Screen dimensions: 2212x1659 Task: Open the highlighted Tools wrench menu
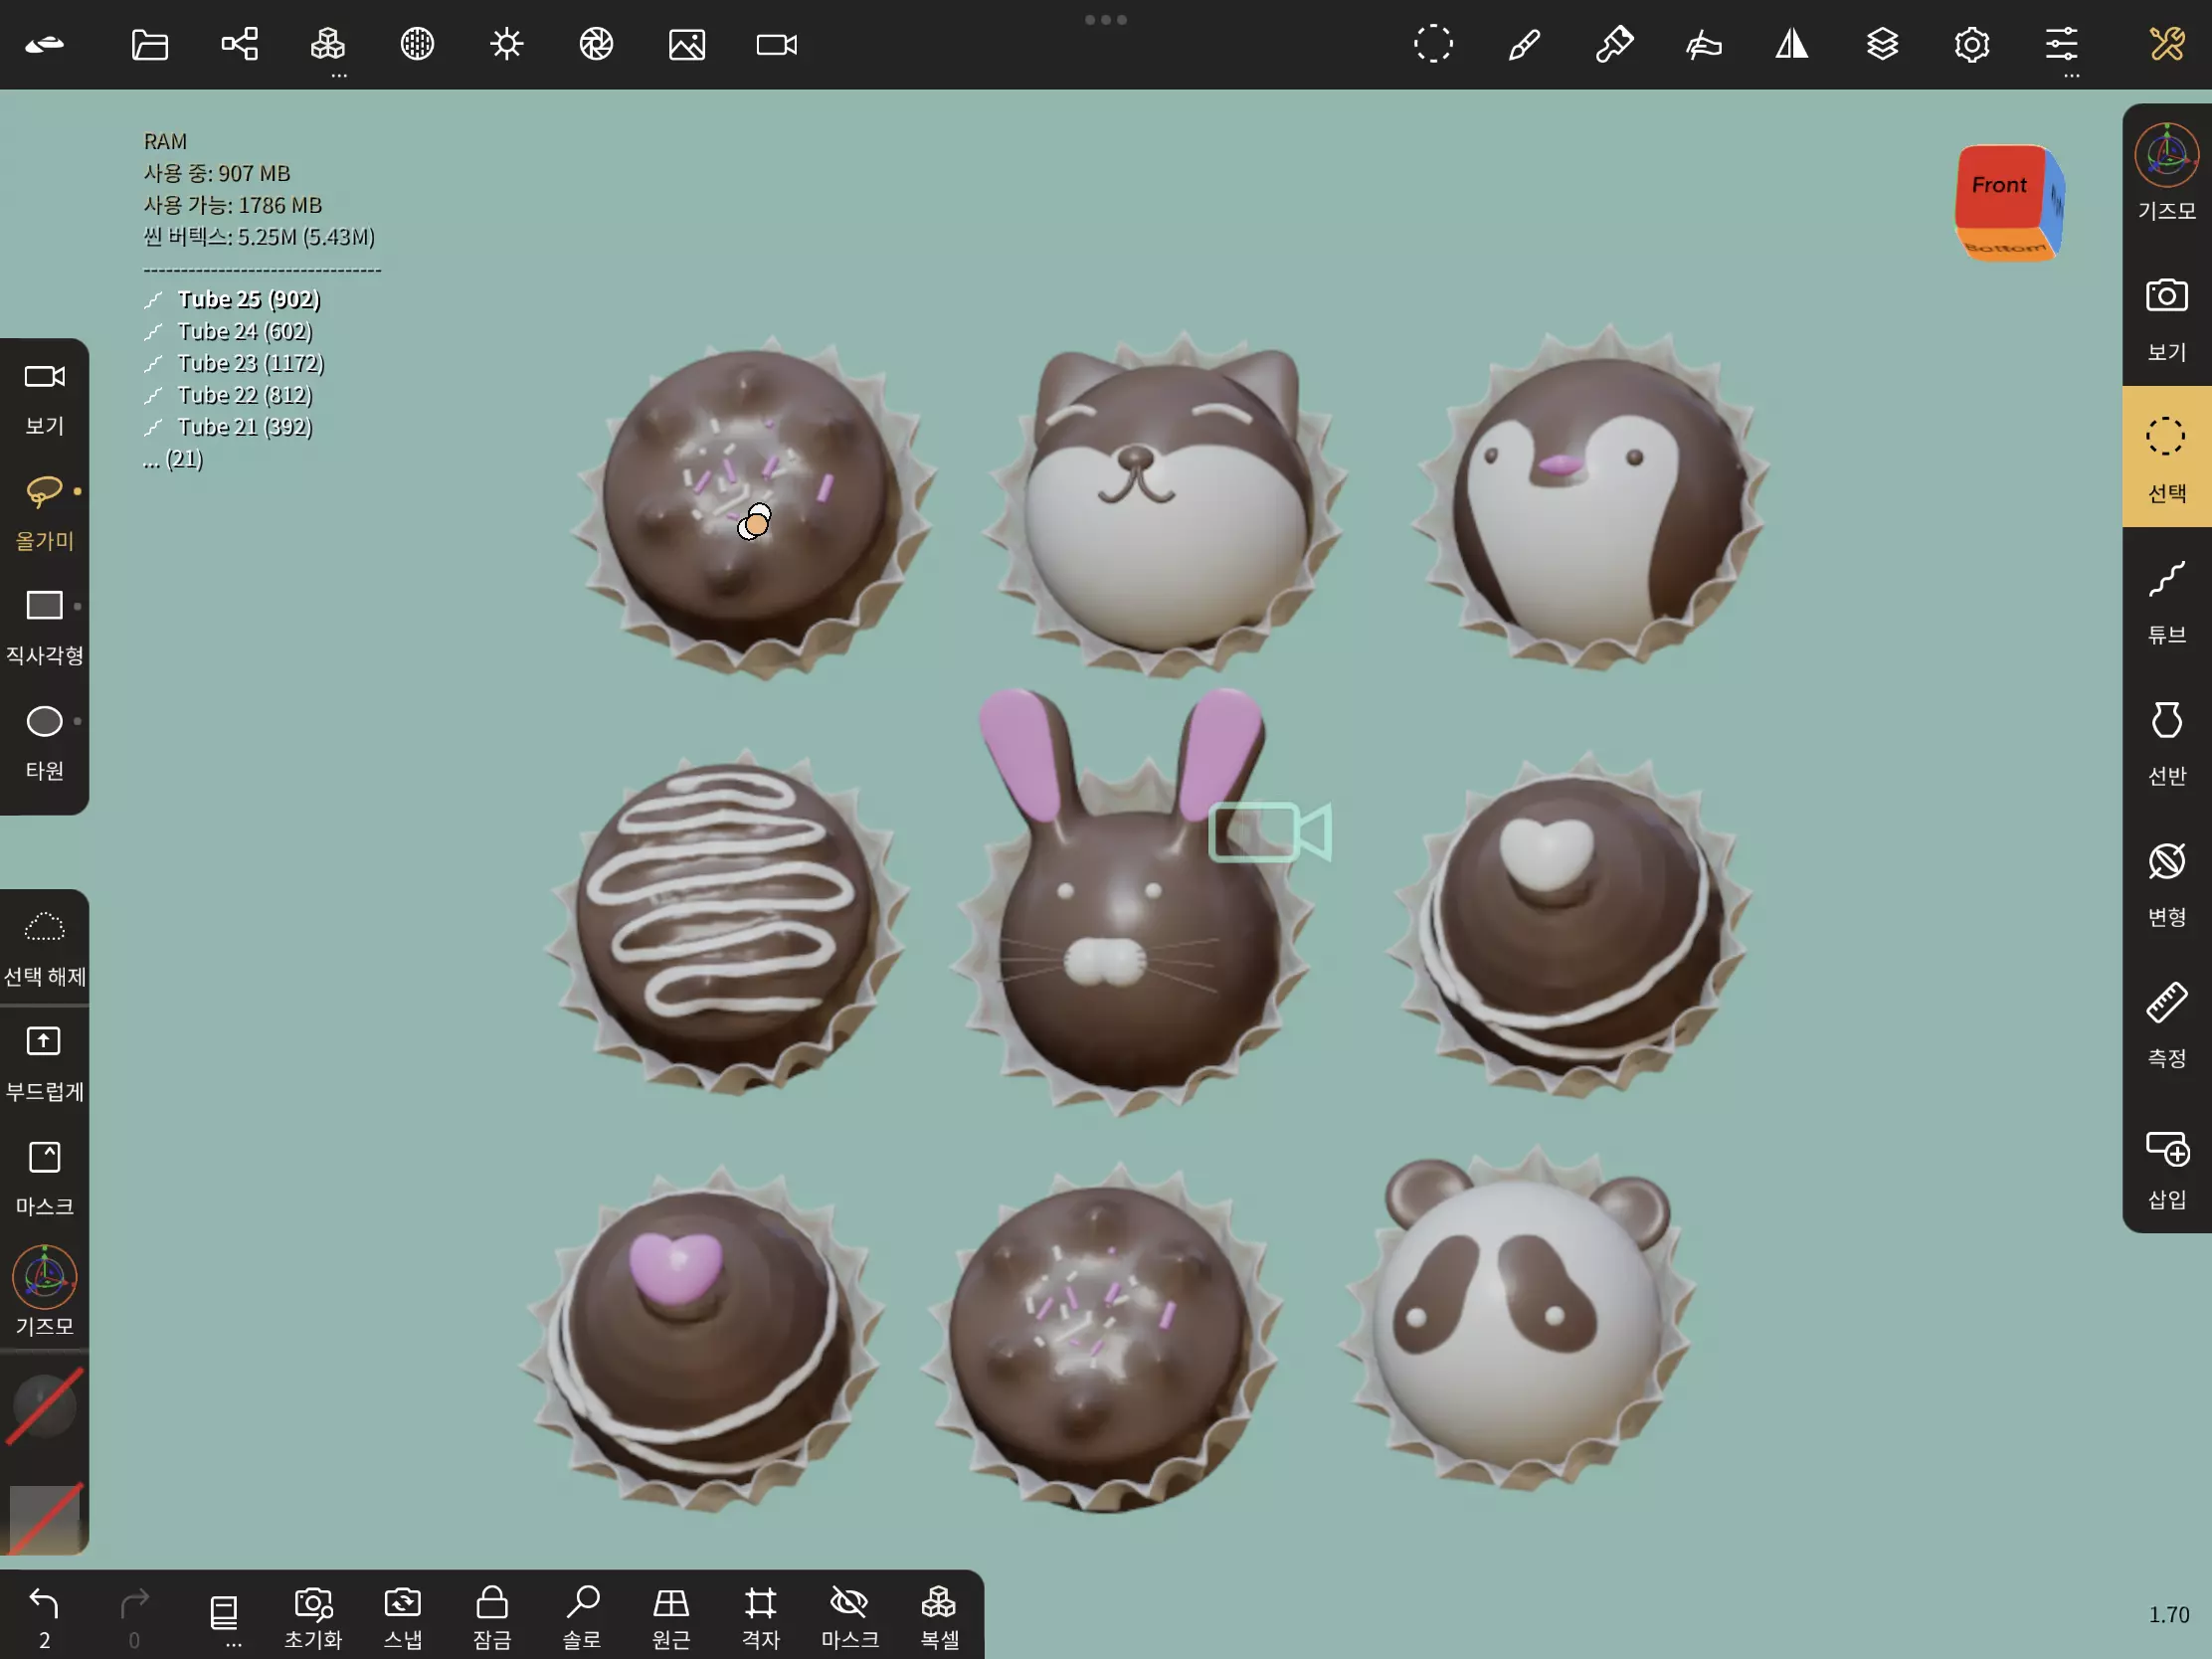coord(2167,44)
